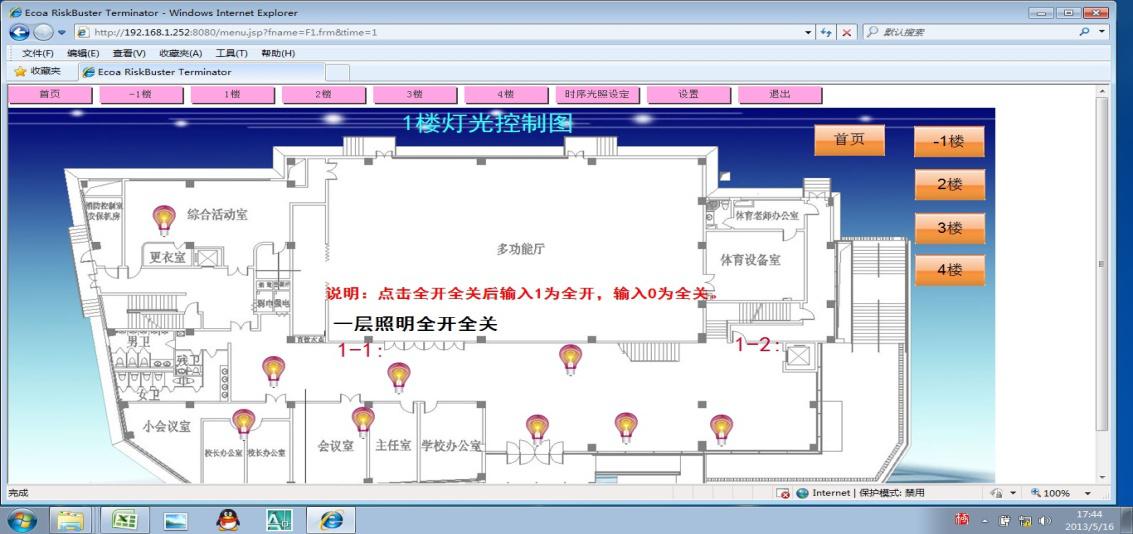Click the 一层照明全开全关 text
The height and width of the screenshot is (534, 1133).
click(416, 325)
